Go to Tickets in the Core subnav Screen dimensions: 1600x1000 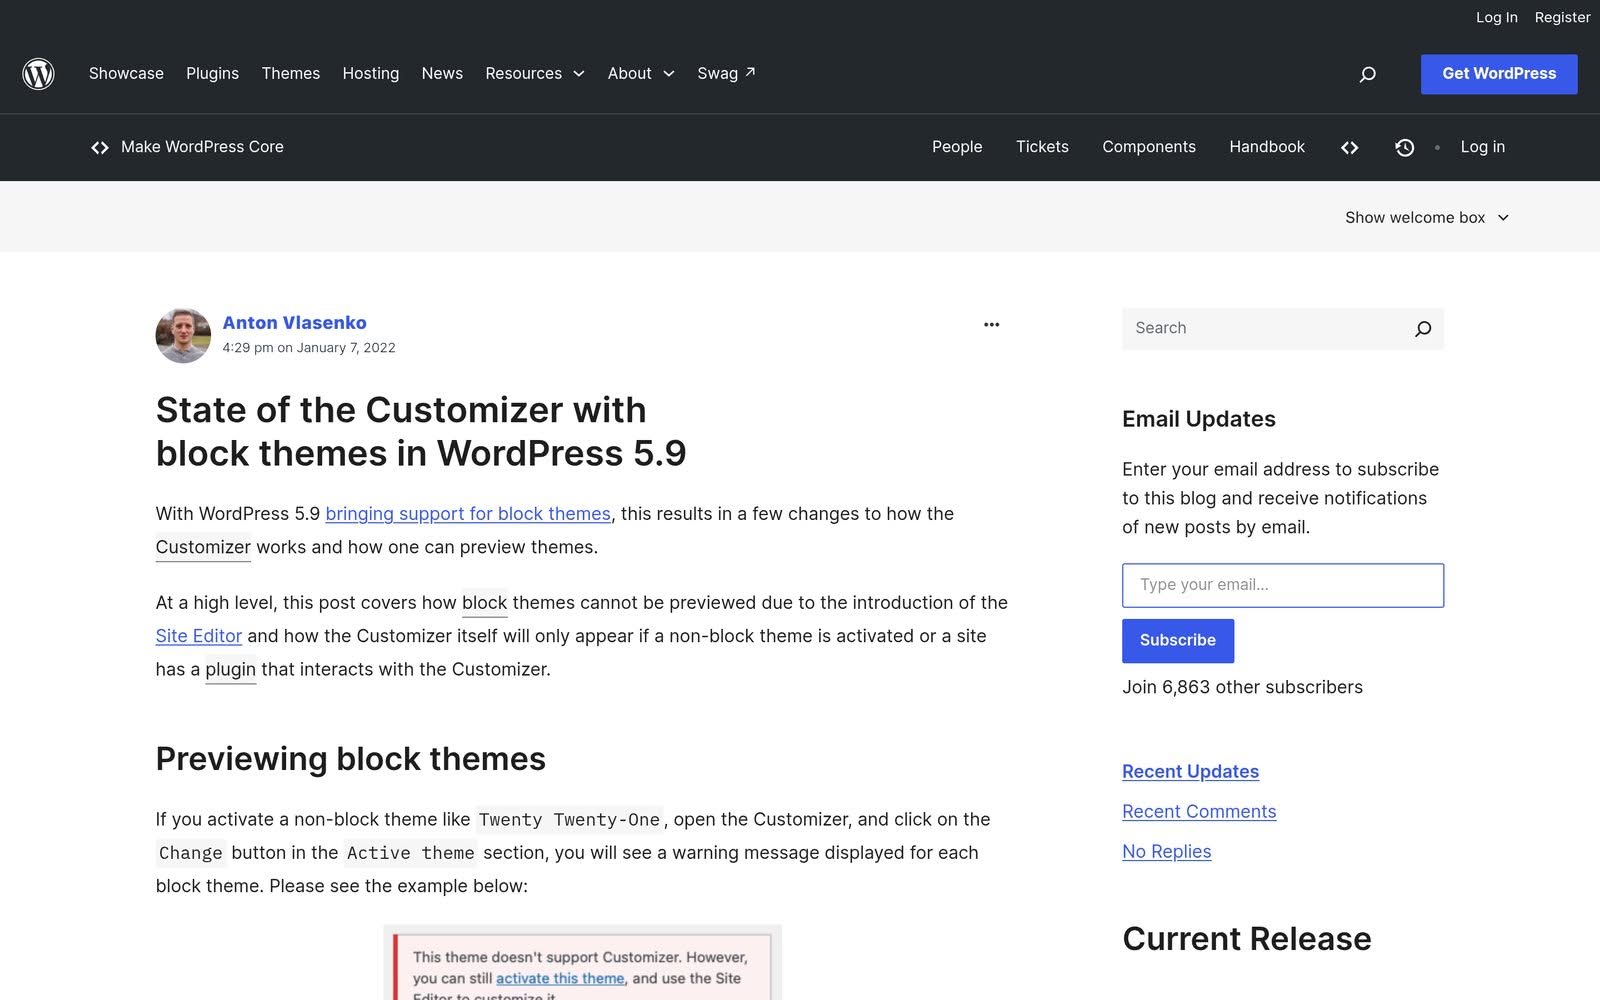pos(1042,147)
